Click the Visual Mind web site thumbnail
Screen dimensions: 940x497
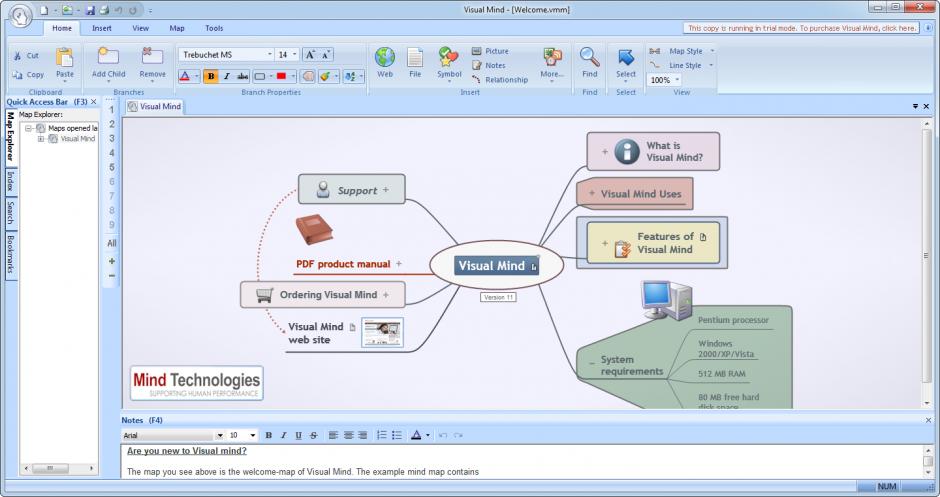[382, 333]
